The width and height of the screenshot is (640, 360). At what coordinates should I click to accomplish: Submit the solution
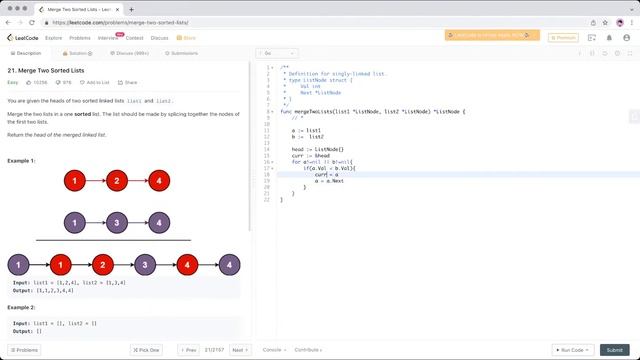[614, 350]
